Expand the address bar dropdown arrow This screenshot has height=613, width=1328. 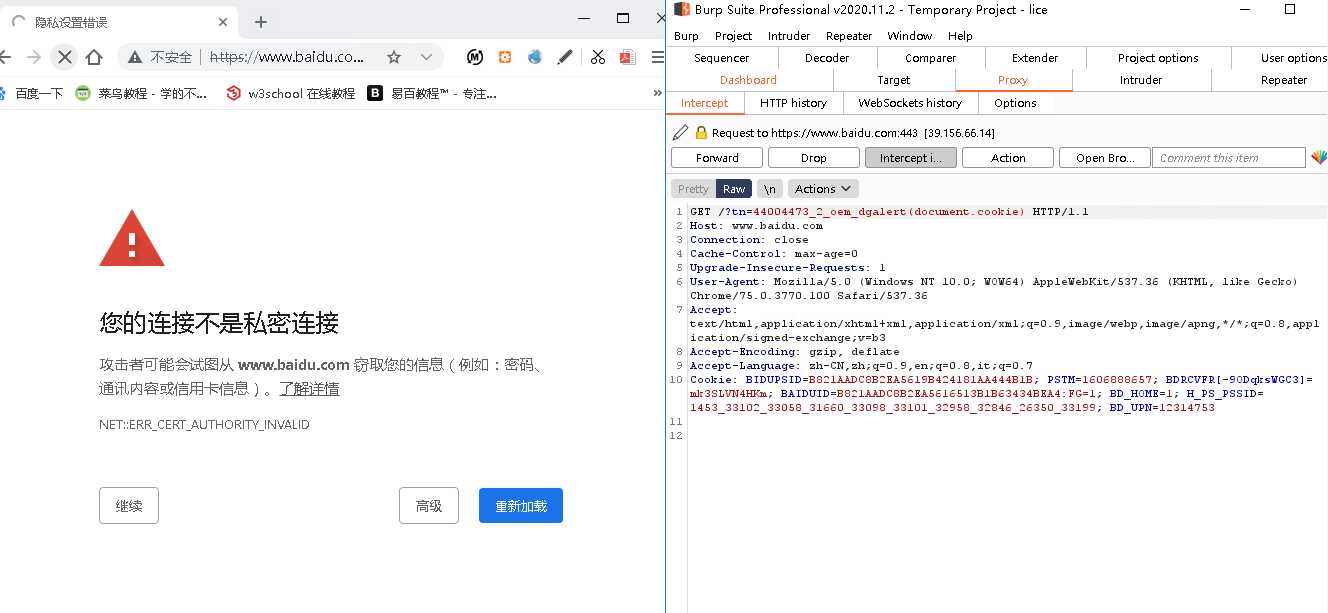[426, 57]
